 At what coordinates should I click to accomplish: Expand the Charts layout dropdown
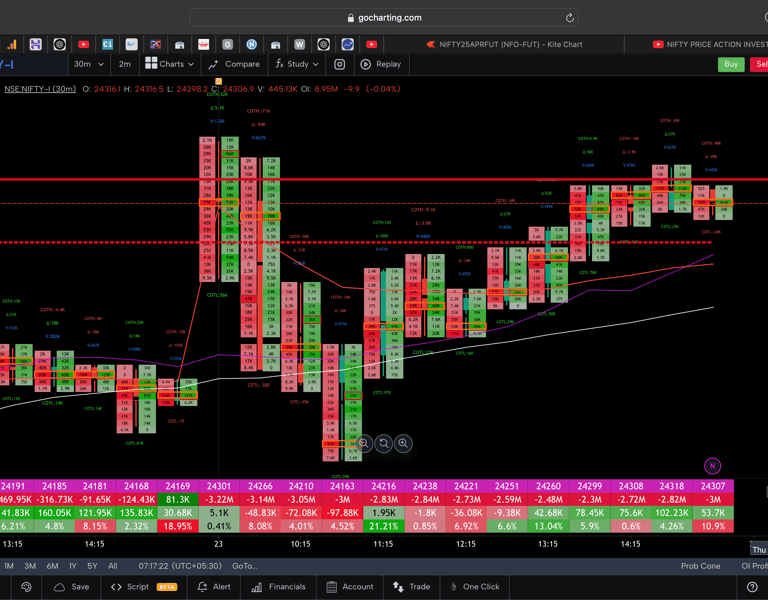[x=191, y=64]
